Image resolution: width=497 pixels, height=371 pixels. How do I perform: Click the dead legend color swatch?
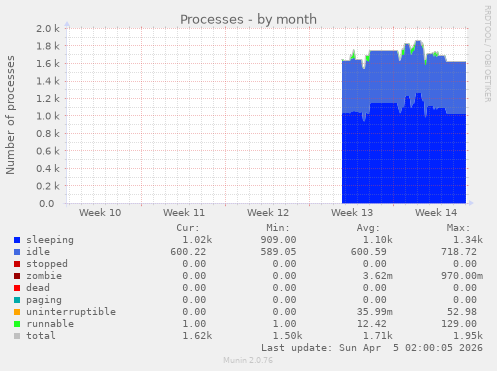(x=17, y=288)
